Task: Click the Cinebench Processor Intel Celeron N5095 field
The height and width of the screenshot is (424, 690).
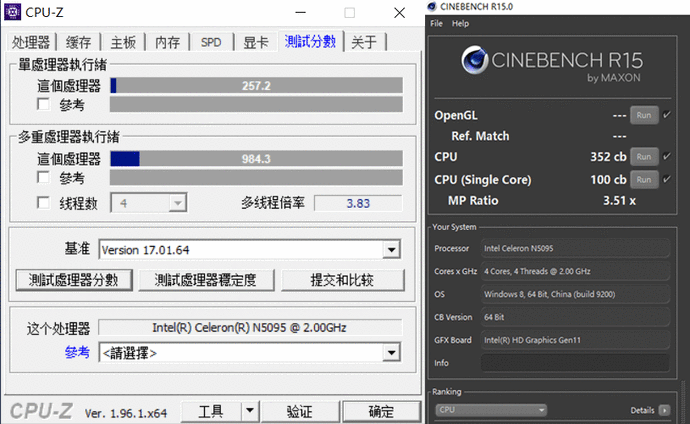Action: pyautogui.click(x=576, y=249)
